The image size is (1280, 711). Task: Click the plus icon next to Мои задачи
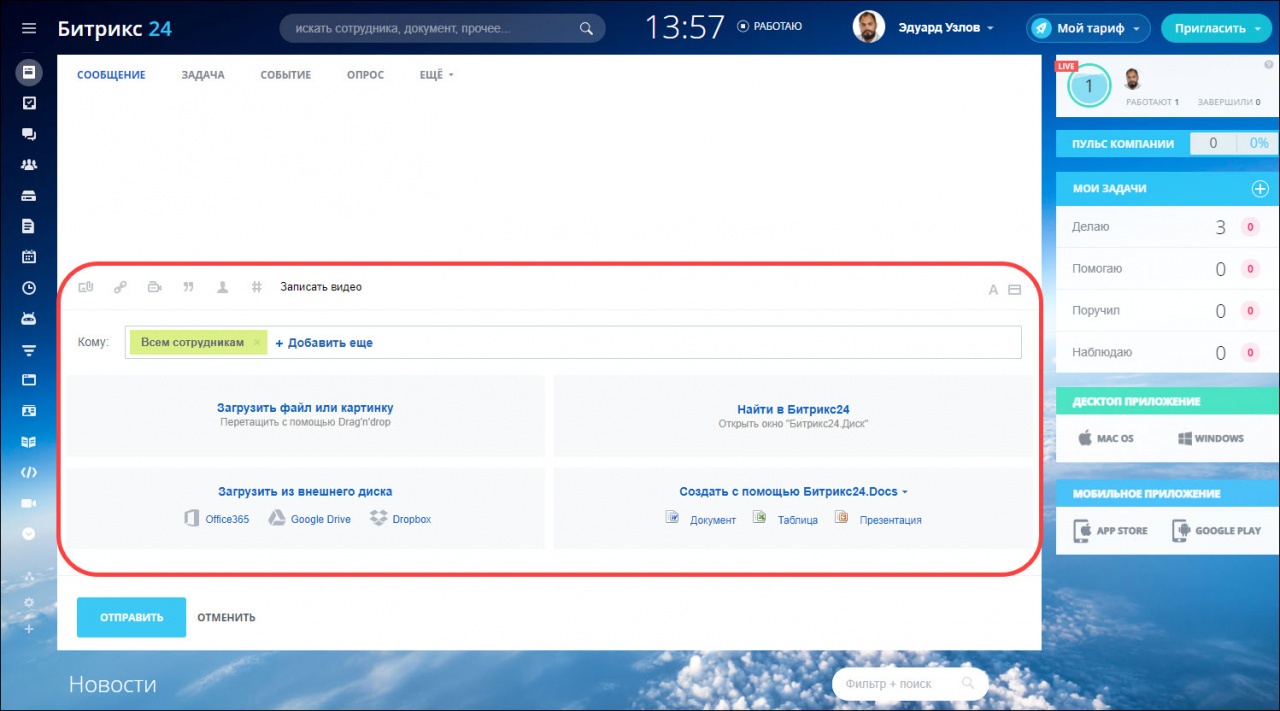point(1260,189)
